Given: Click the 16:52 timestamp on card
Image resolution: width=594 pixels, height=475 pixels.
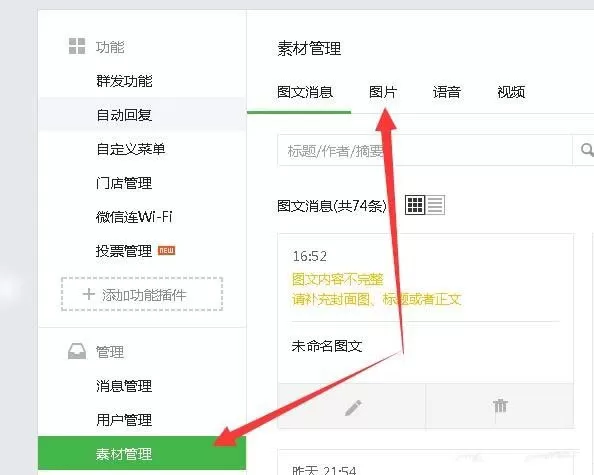Looking at the screenshot, I should pyautogui.click(x=310, y=256).
